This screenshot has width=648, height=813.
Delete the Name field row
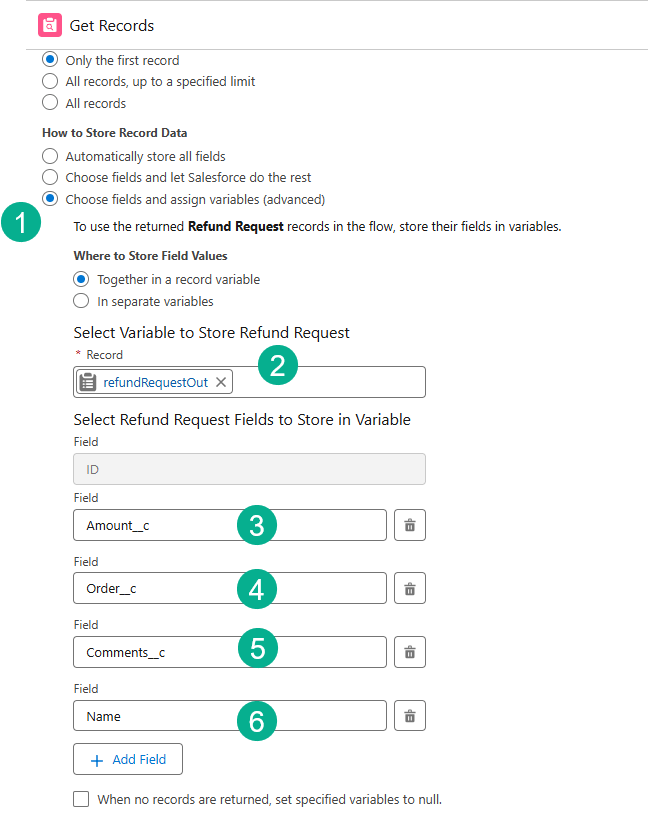409,715
